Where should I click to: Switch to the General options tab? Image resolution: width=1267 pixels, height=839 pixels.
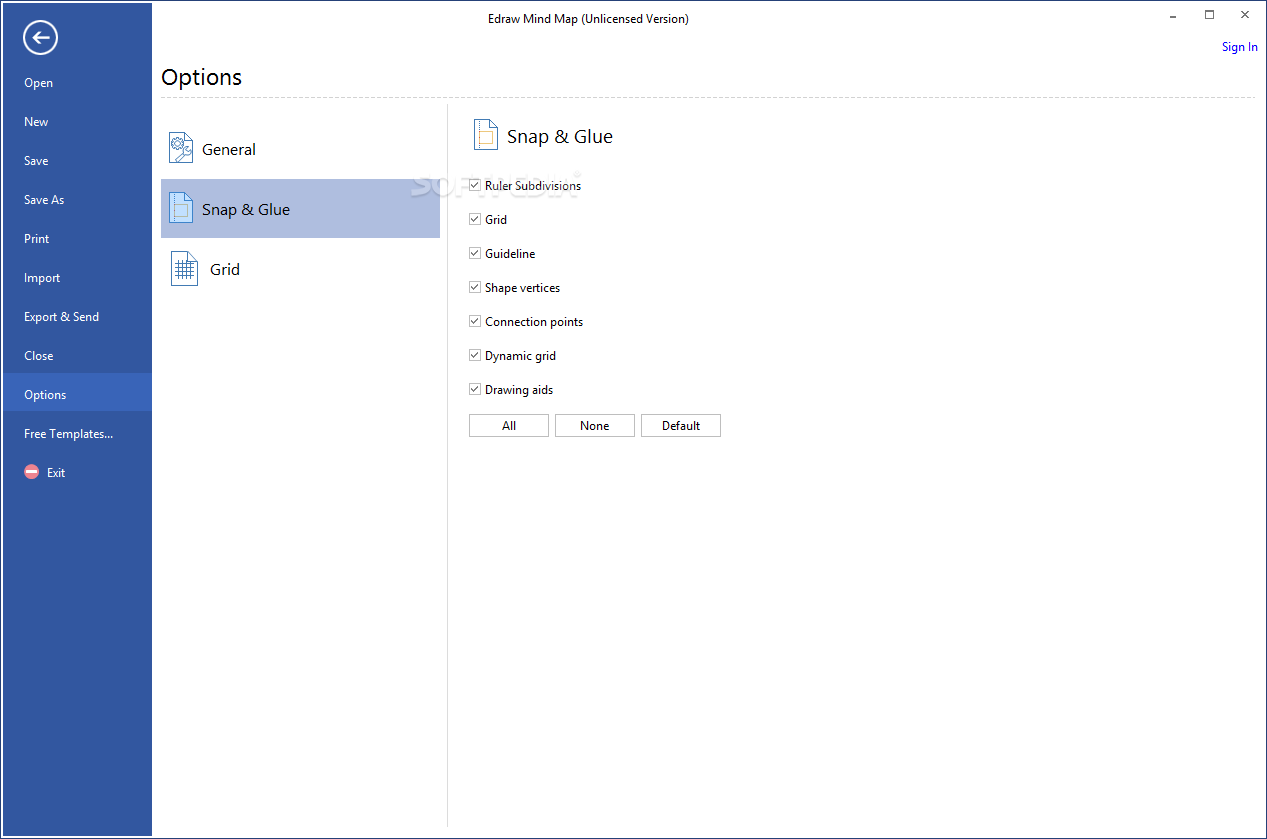(x=300, y=149)
